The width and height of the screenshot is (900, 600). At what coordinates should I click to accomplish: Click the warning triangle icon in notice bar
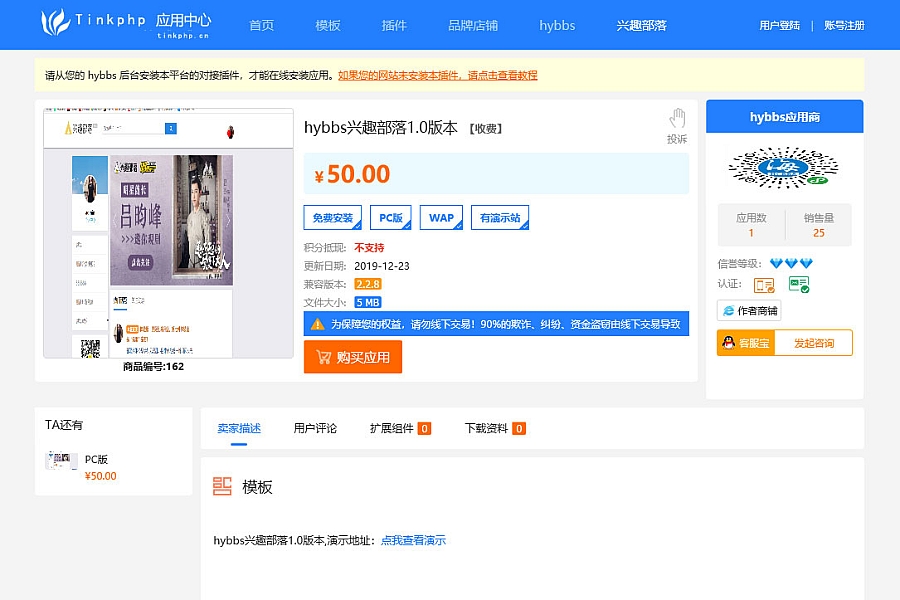(317, 324)
